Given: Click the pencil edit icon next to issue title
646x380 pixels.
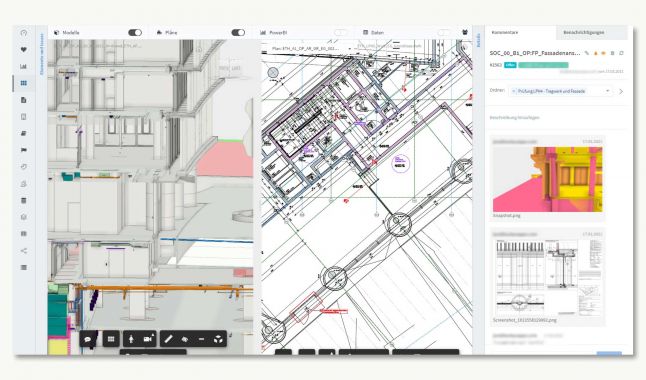Looking at the screenshot, I should [x=587, y=53].
